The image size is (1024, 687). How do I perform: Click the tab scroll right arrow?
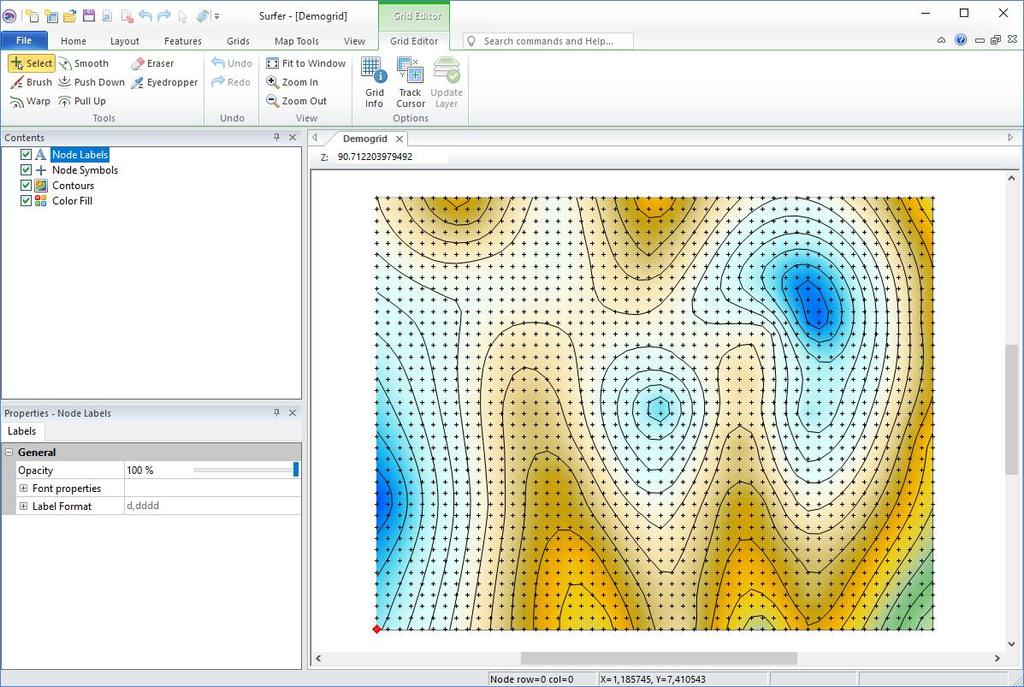click(1010, 138)
